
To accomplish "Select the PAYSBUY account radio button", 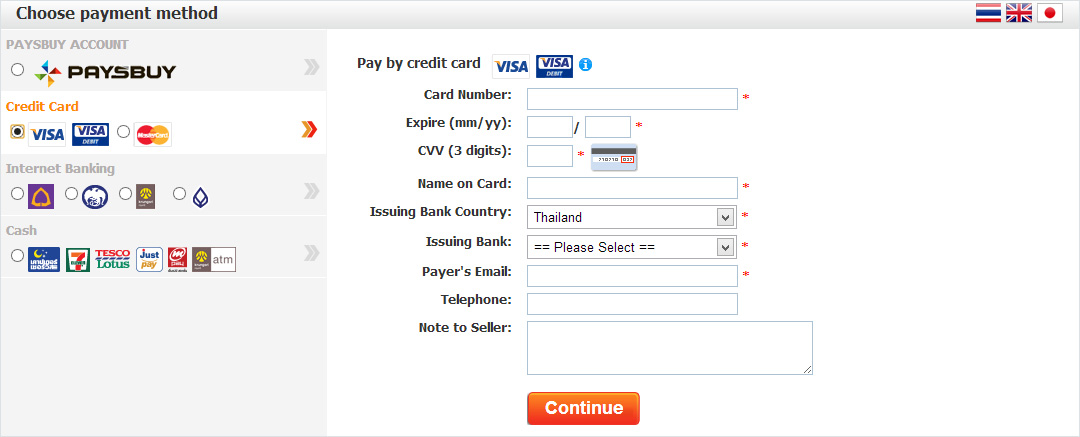I will click(x=17, y=70).
